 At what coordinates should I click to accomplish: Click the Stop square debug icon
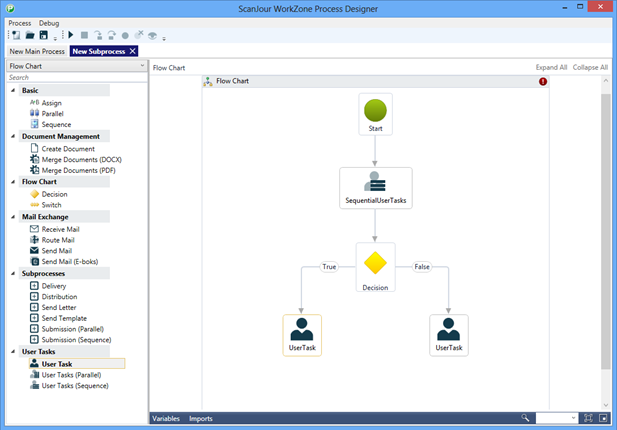(84, 35)
